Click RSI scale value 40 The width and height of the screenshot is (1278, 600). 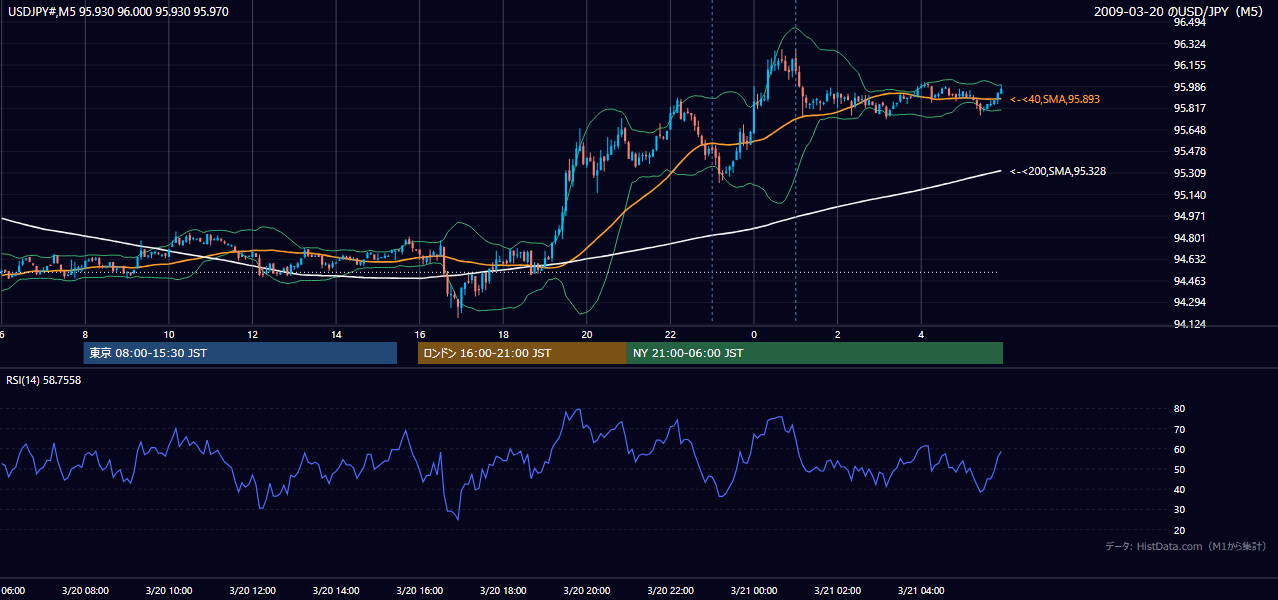pyautogui.click(x=1179, y=489)
